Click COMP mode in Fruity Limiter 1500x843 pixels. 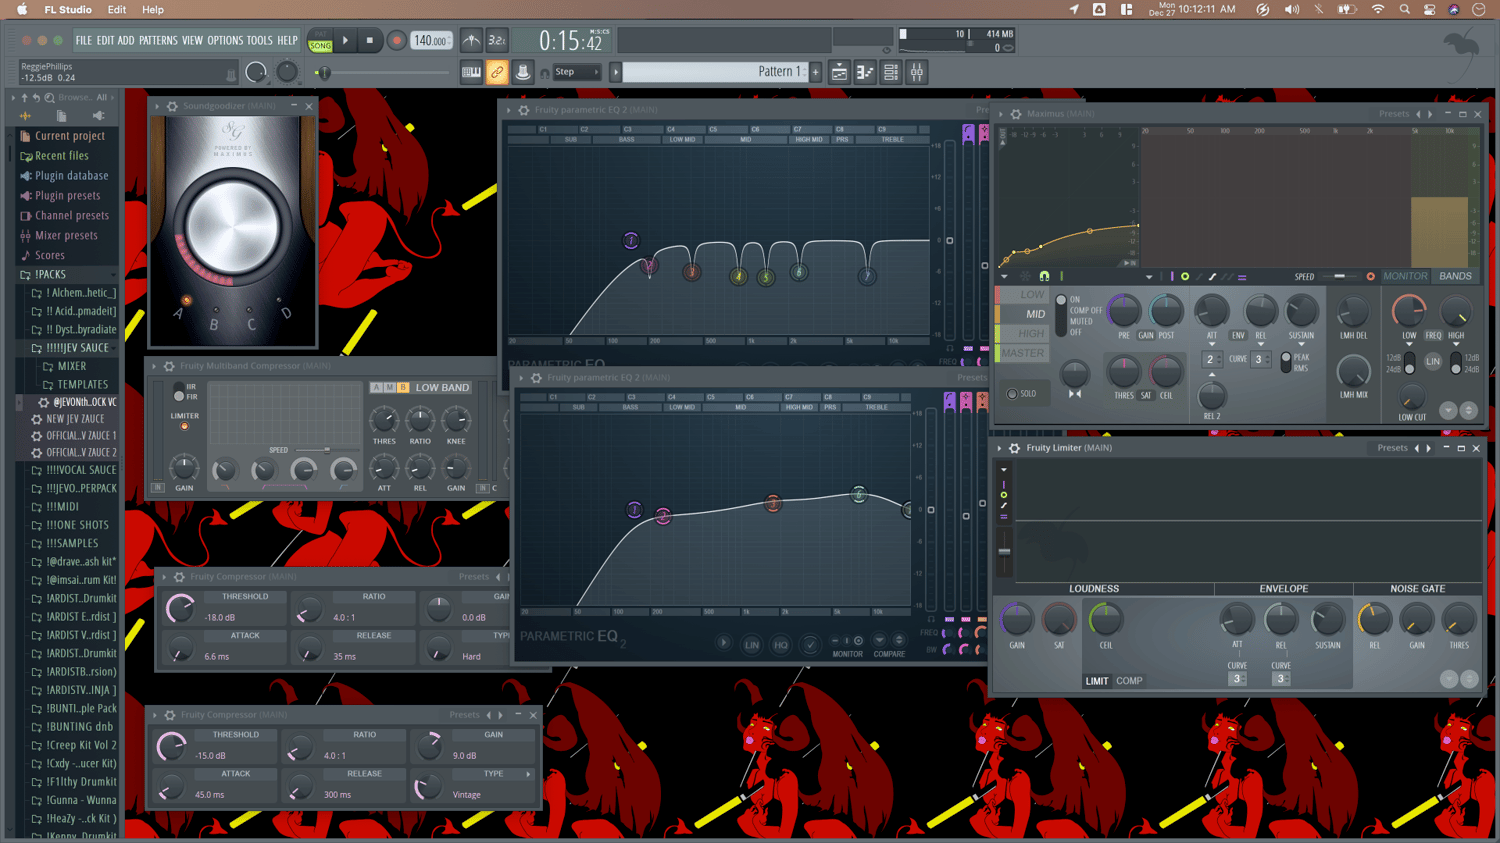(x=1129, y=681)
